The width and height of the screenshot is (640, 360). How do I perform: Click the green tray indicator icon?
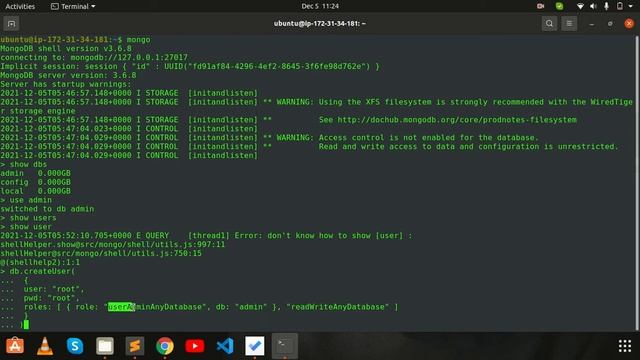pyautogui.click(x=559, y=6)
